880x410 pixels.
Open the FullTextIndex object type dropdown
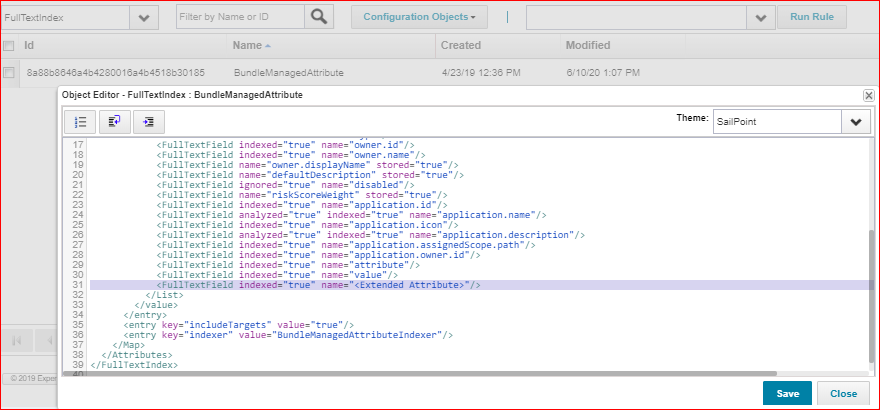point(143,18)
